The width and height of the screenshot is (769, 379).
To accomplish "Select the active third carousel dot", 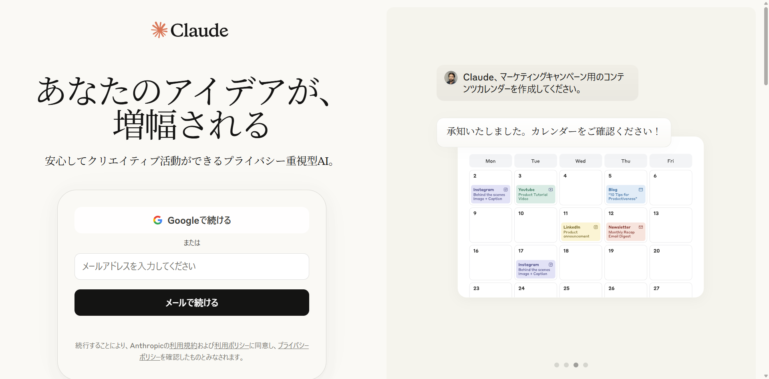I will (x=576, y=365).
